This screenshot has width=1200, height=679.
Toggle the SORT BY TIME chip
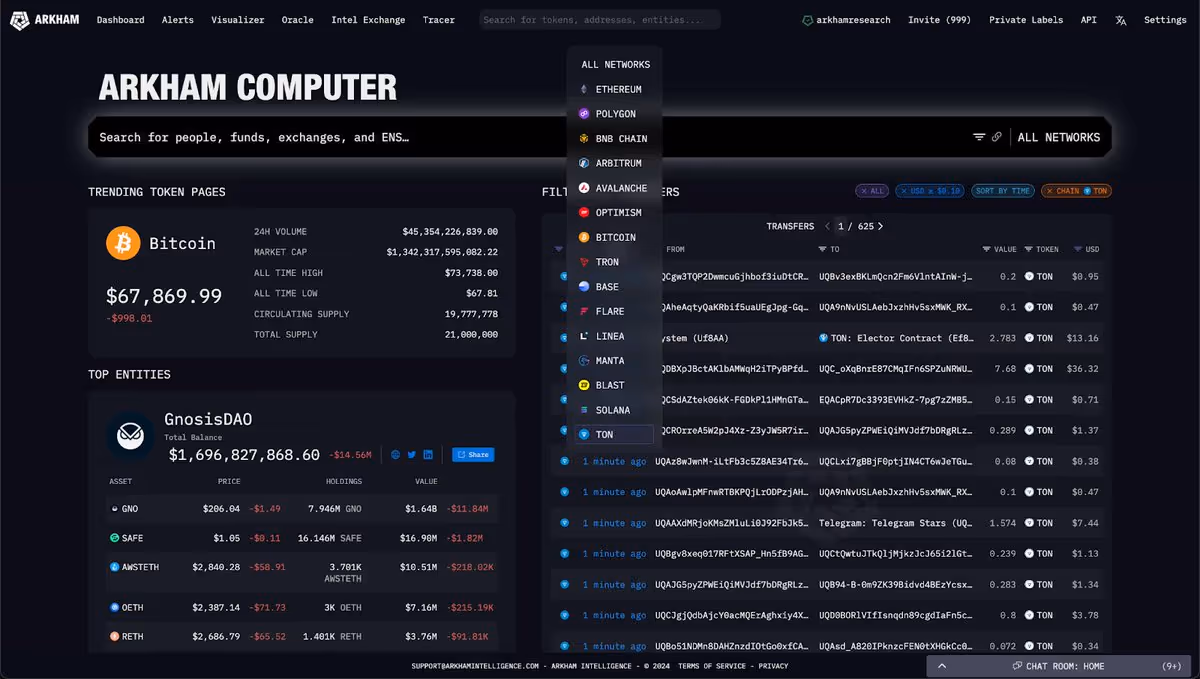[1003, 190]
